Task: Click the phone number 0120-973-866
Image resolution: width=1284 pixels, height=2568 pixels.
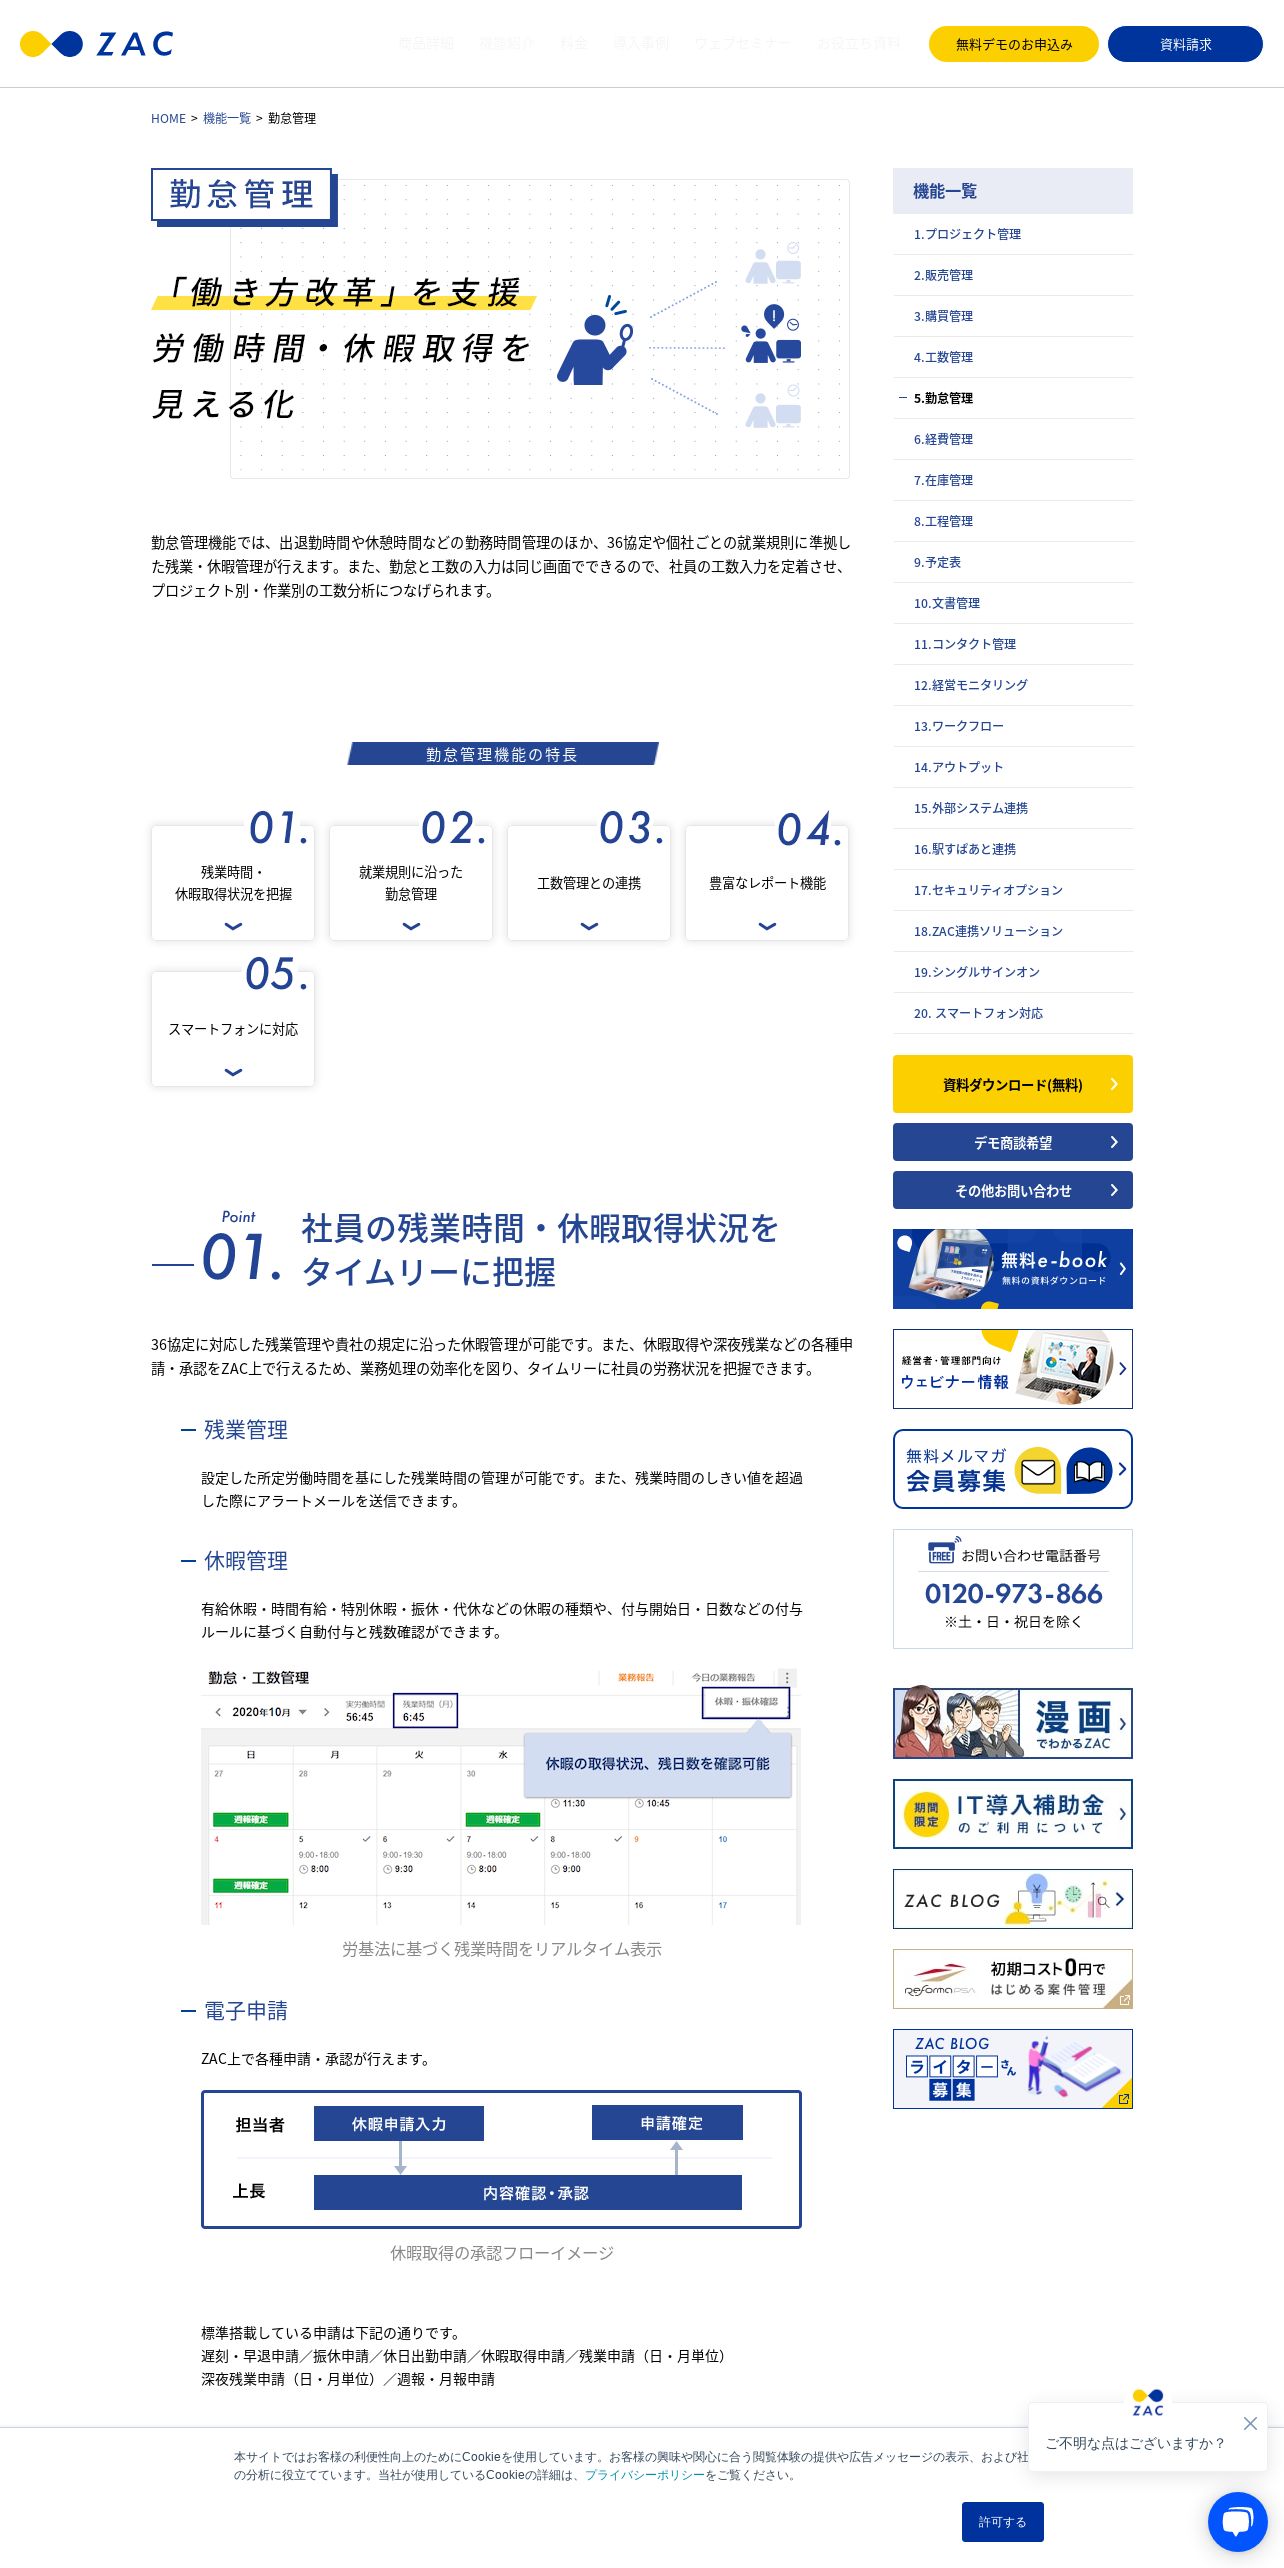Action: coord(1013,1594)
